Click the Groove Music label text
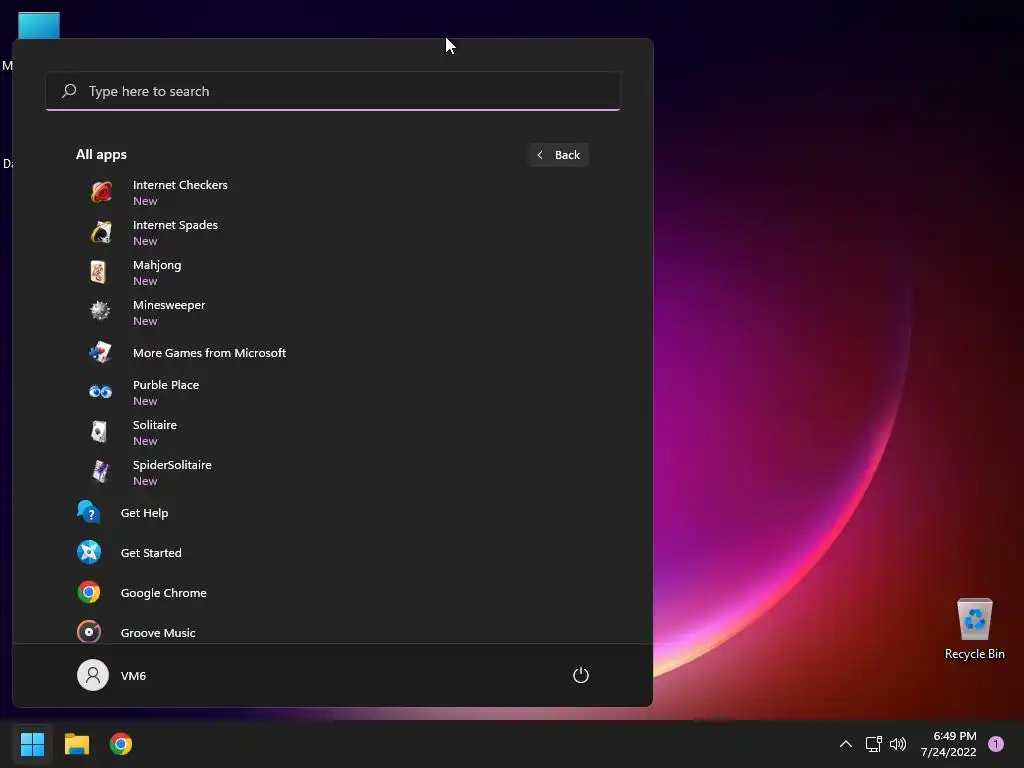Viewport: 1024px width, 768px height. coord(158,632)
